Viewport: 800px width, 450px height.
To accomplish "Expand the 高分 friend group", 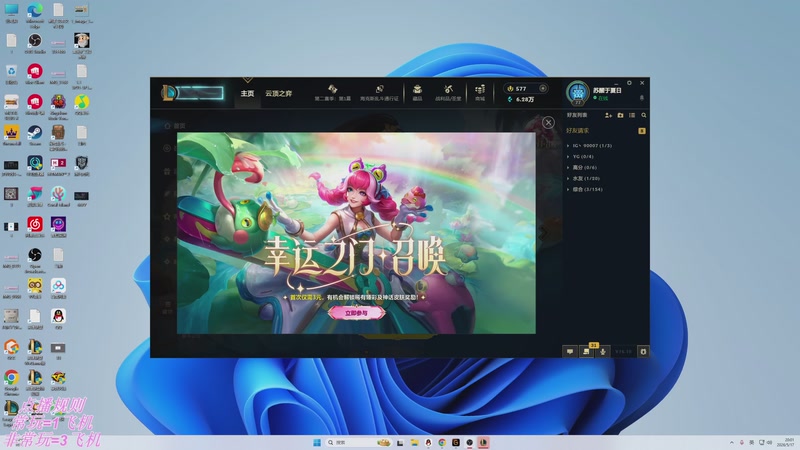I will tap(581, 167).
